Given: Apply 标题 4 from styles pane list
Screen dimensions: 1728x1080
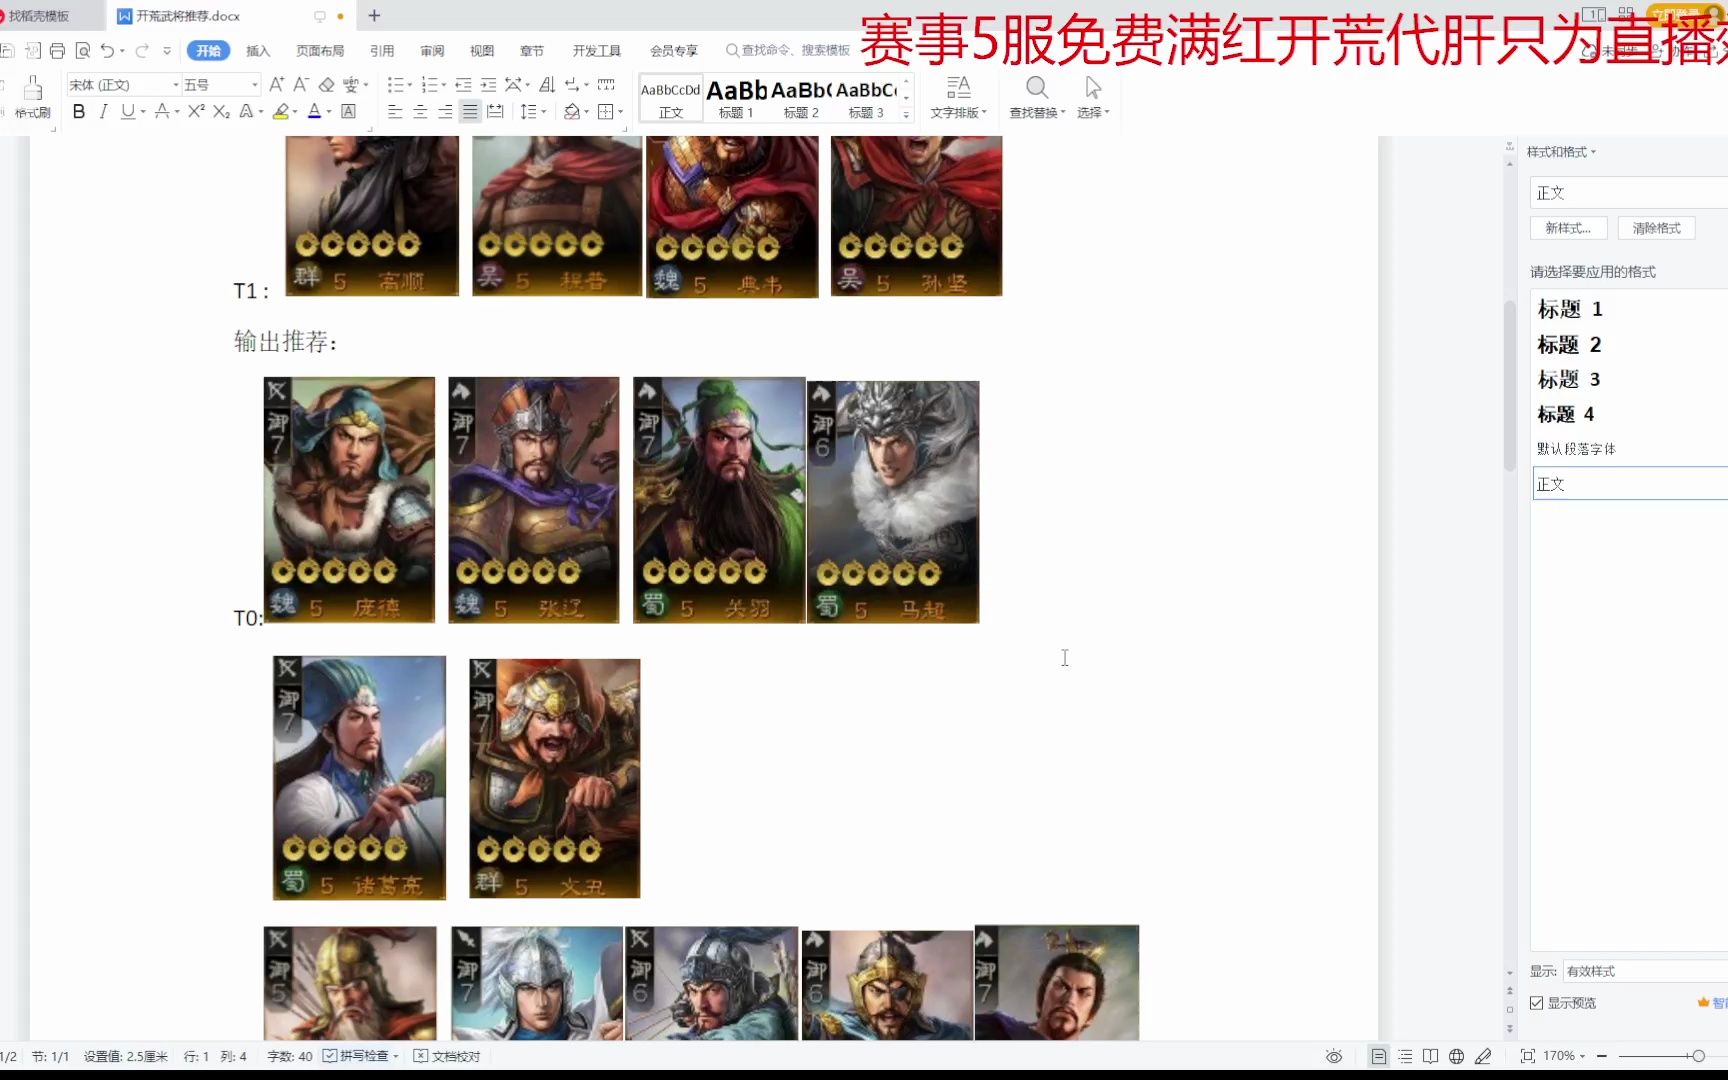Looking at the screenshot, I should tap(1566, 414).
